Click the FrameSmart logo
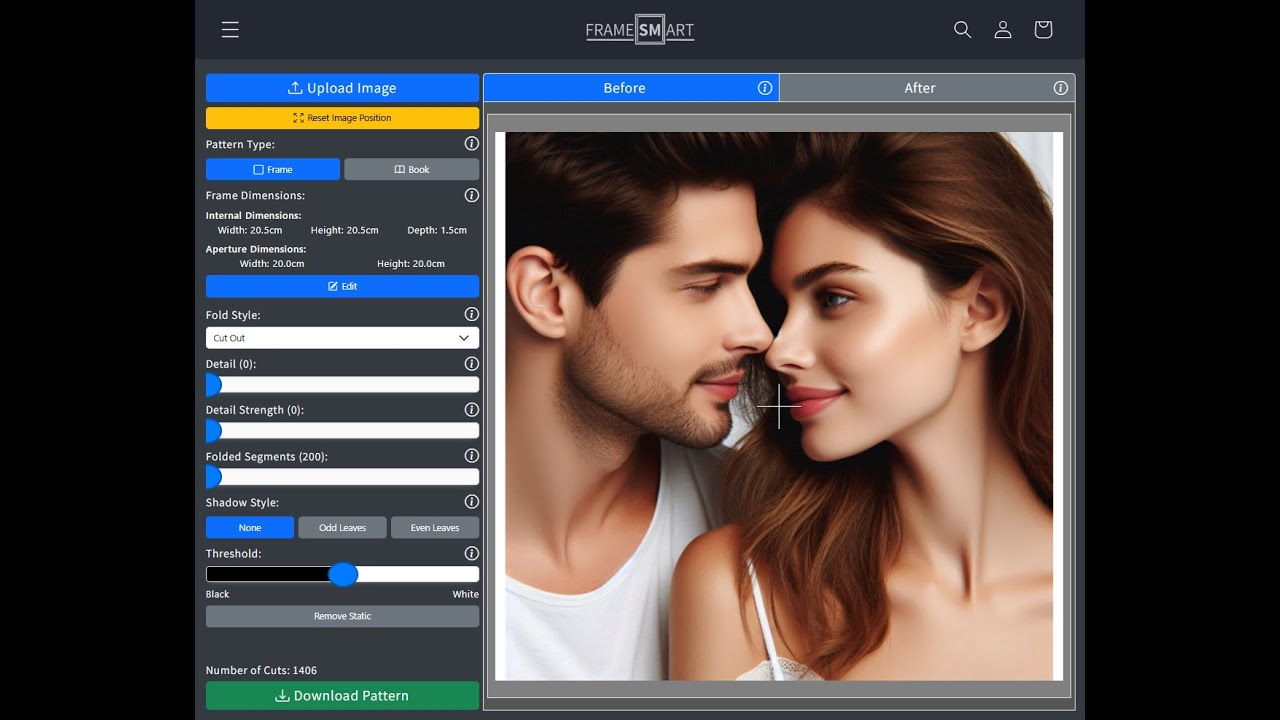The image size is (1280, 720). tap(640, 30)
